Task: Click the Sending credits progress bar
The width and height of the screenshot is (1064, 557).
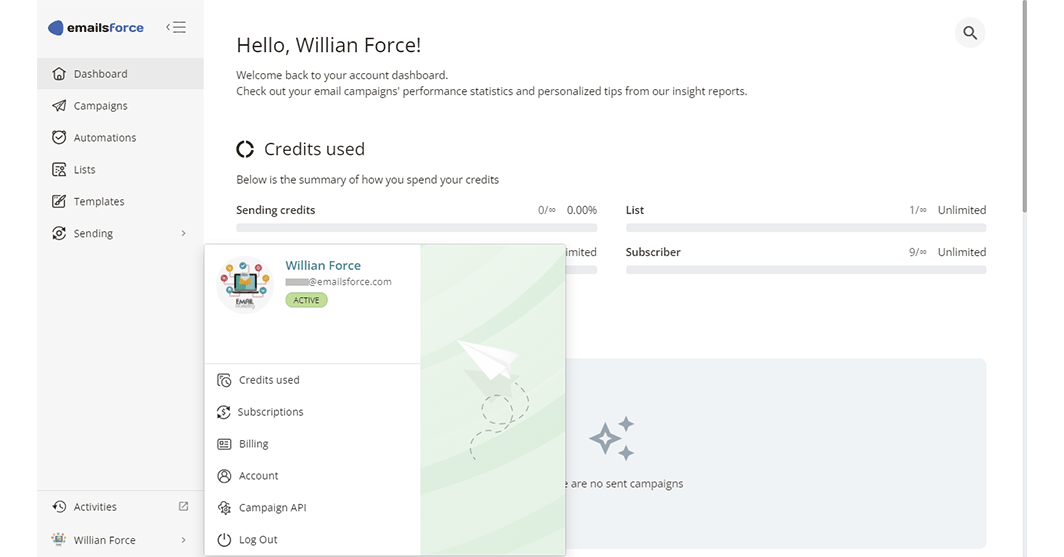Action: tap(416, 228)
